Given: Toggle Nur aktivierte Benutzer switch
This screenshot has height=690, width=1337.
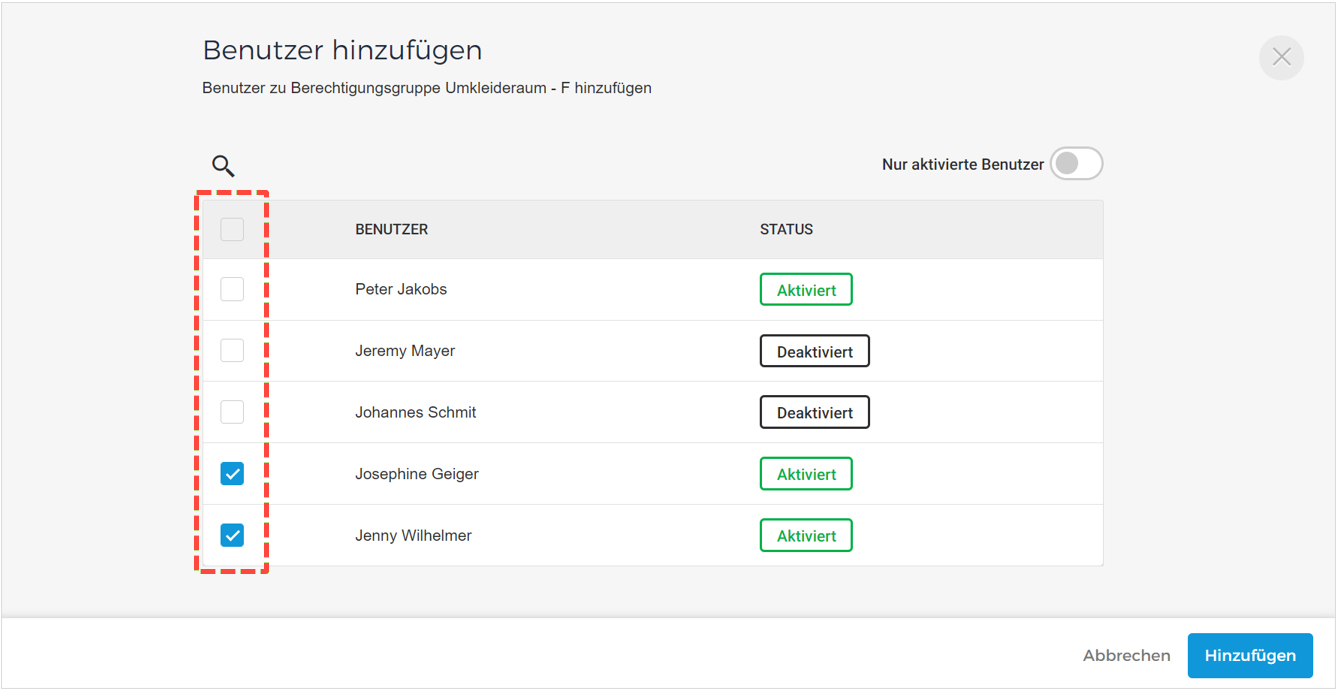Looking at the screenshot, I should [1076, 164].
